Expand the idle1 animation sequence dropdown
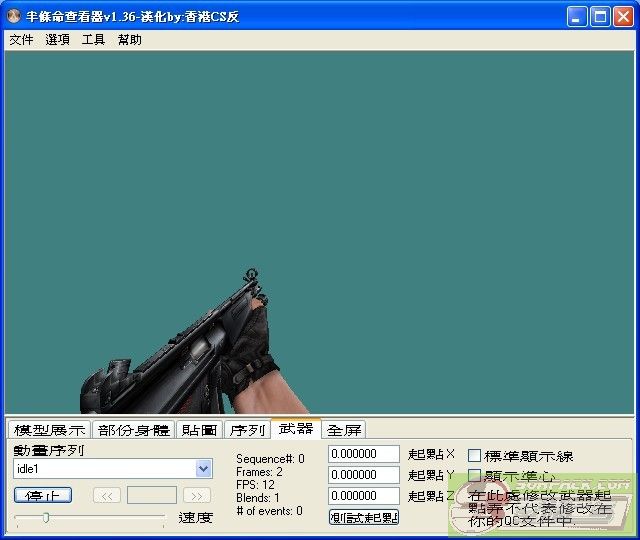This screenshot has width=640, height=540. (203, 469)
